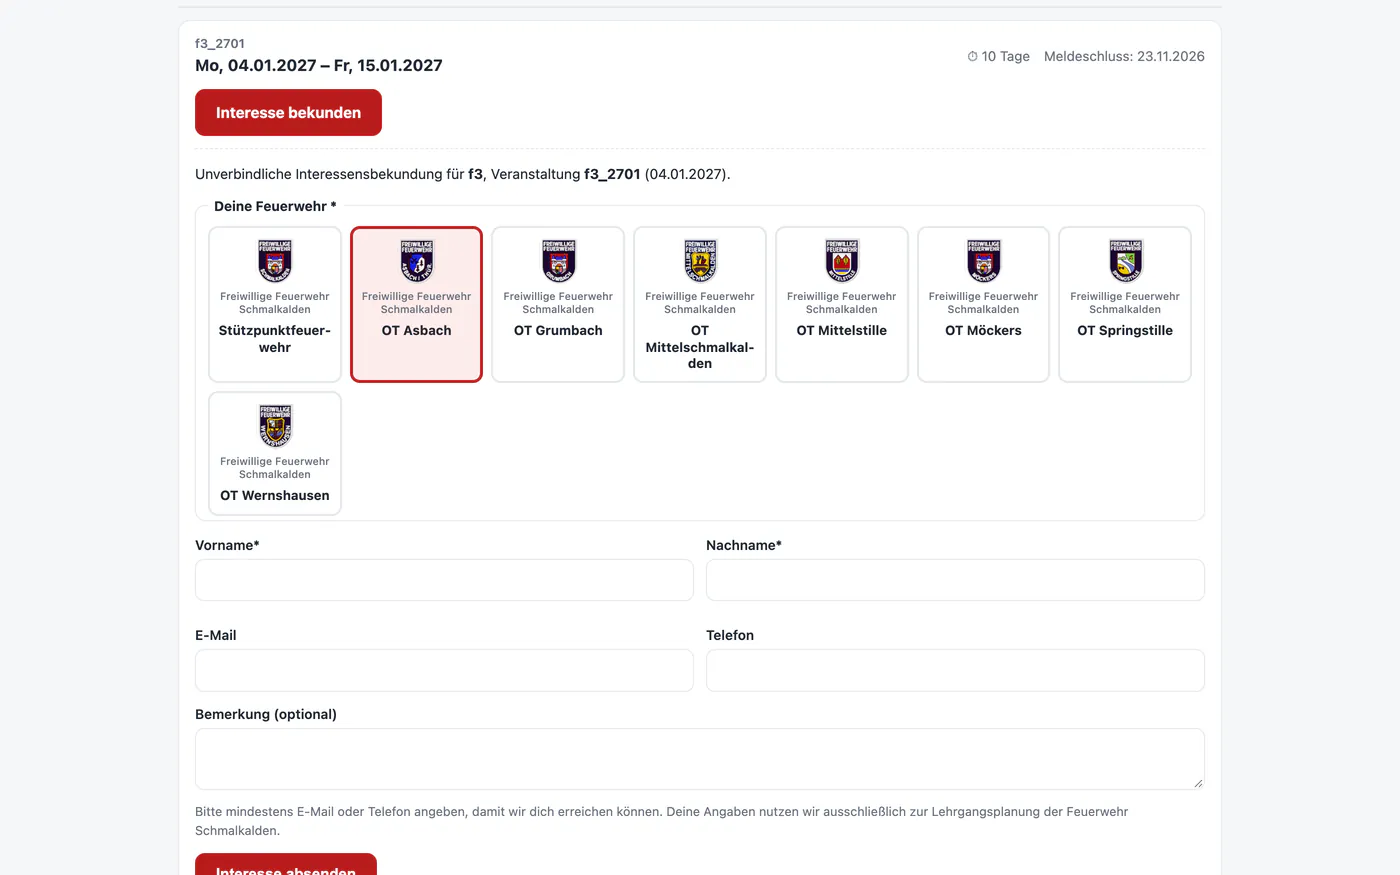
Task: Pick the OT Möckers label text
Action: [x=983, y=331]
